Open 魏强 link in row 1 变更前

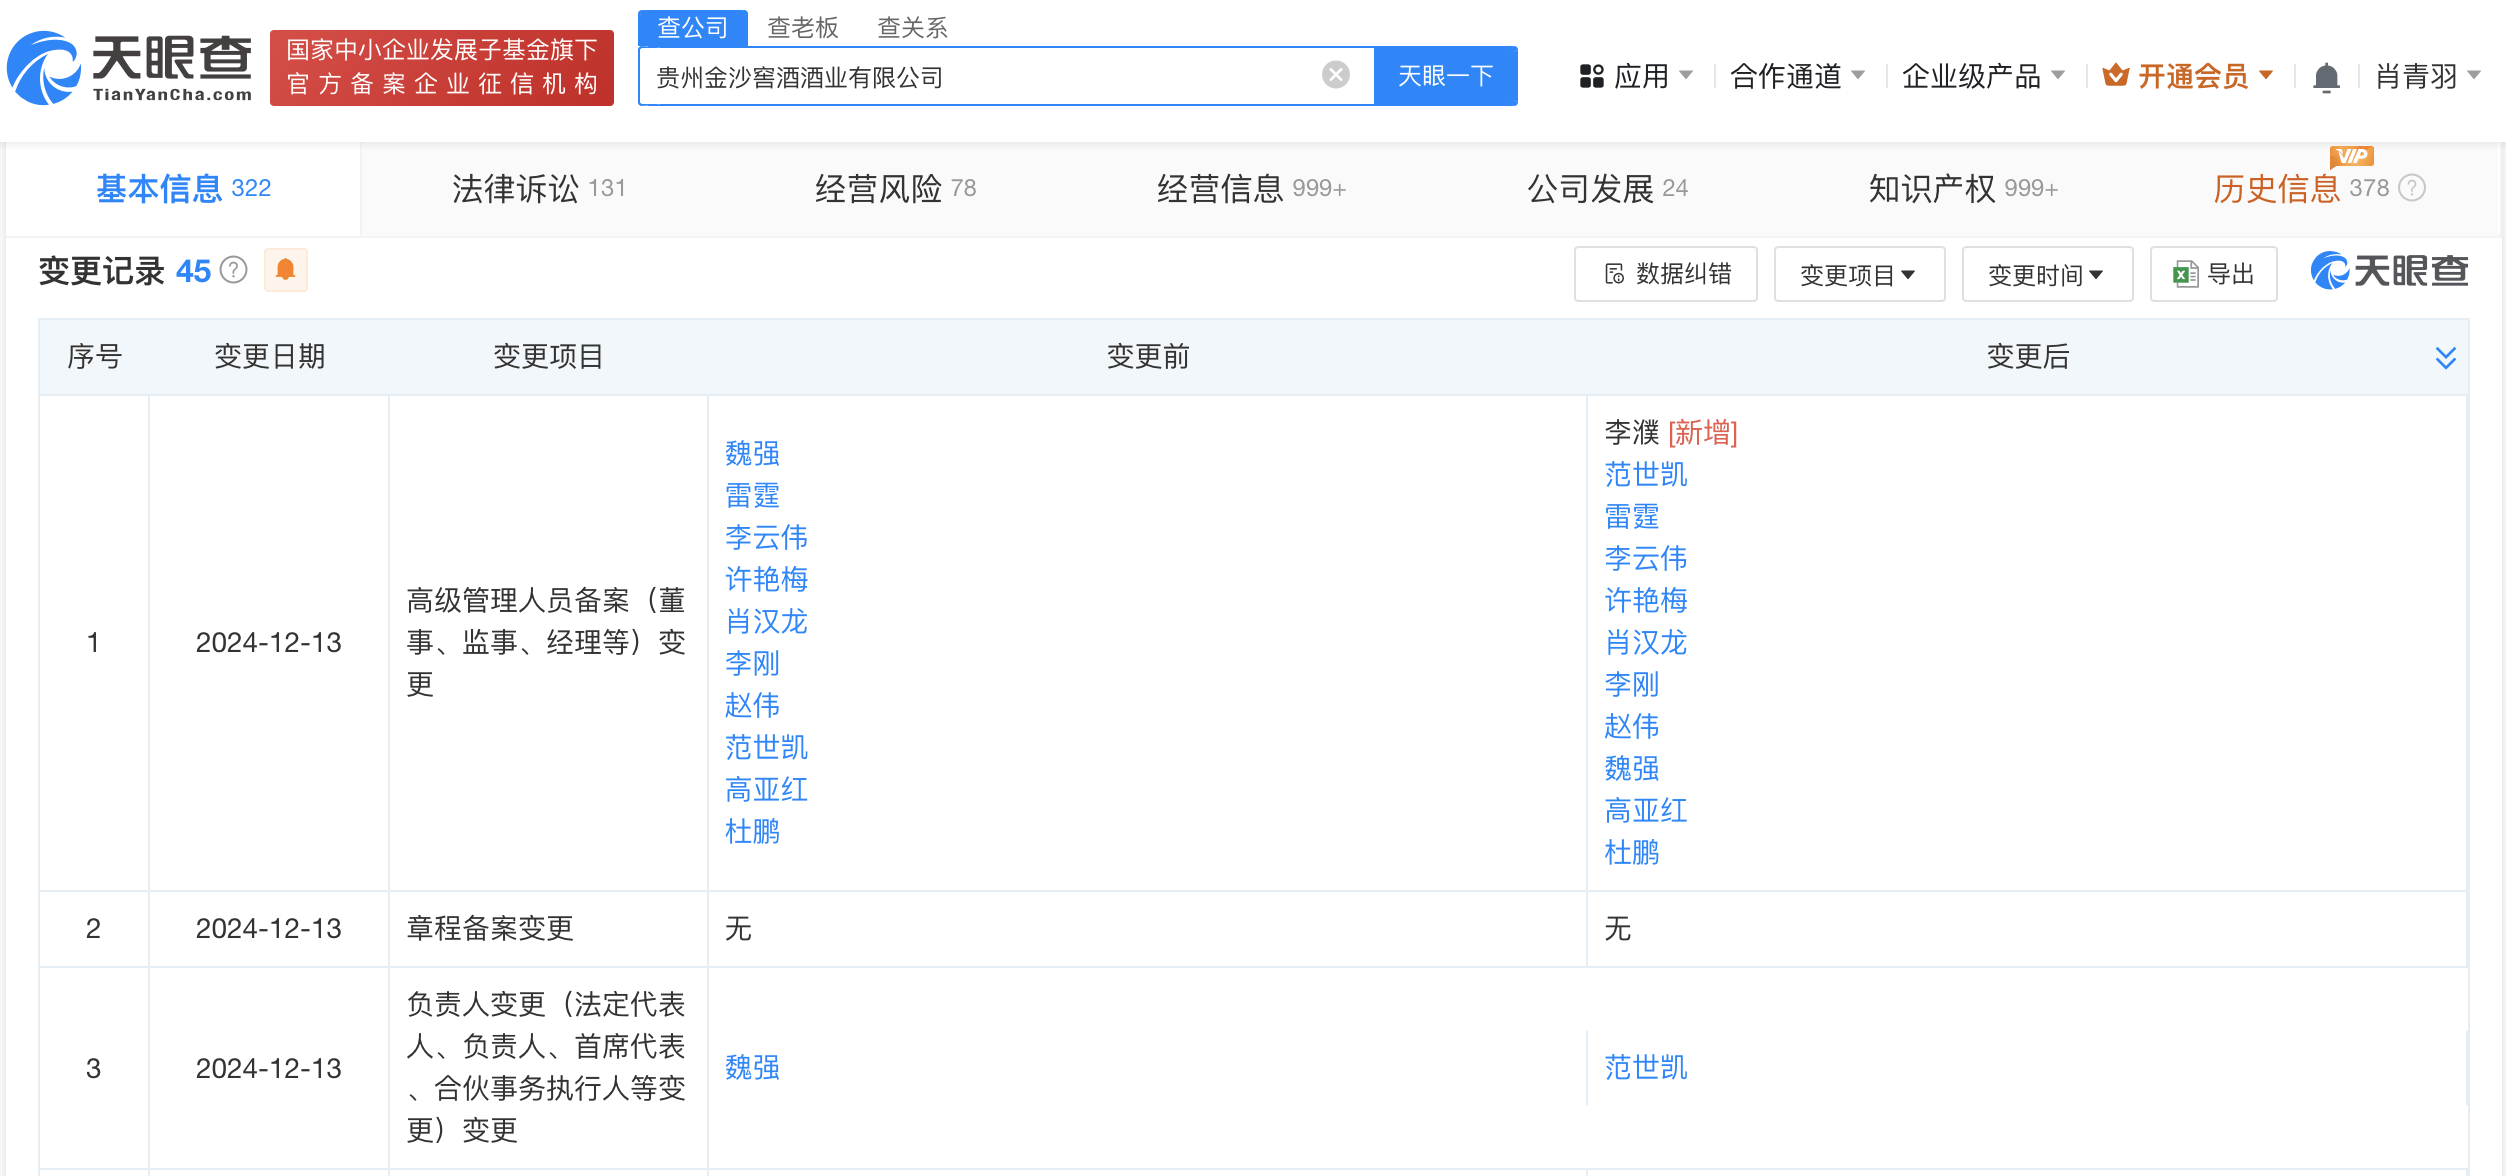tap(752, 454)
